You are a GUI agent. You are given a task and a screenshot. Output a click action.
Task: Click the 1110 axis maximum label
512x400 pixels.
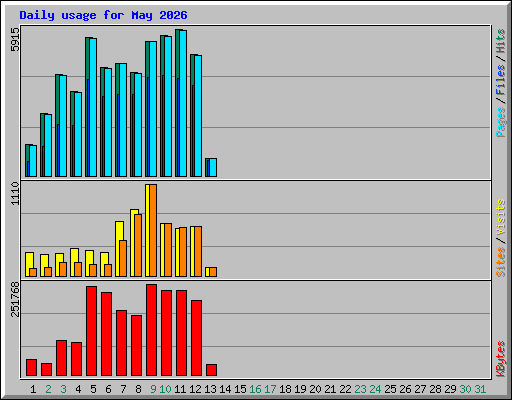15,193
